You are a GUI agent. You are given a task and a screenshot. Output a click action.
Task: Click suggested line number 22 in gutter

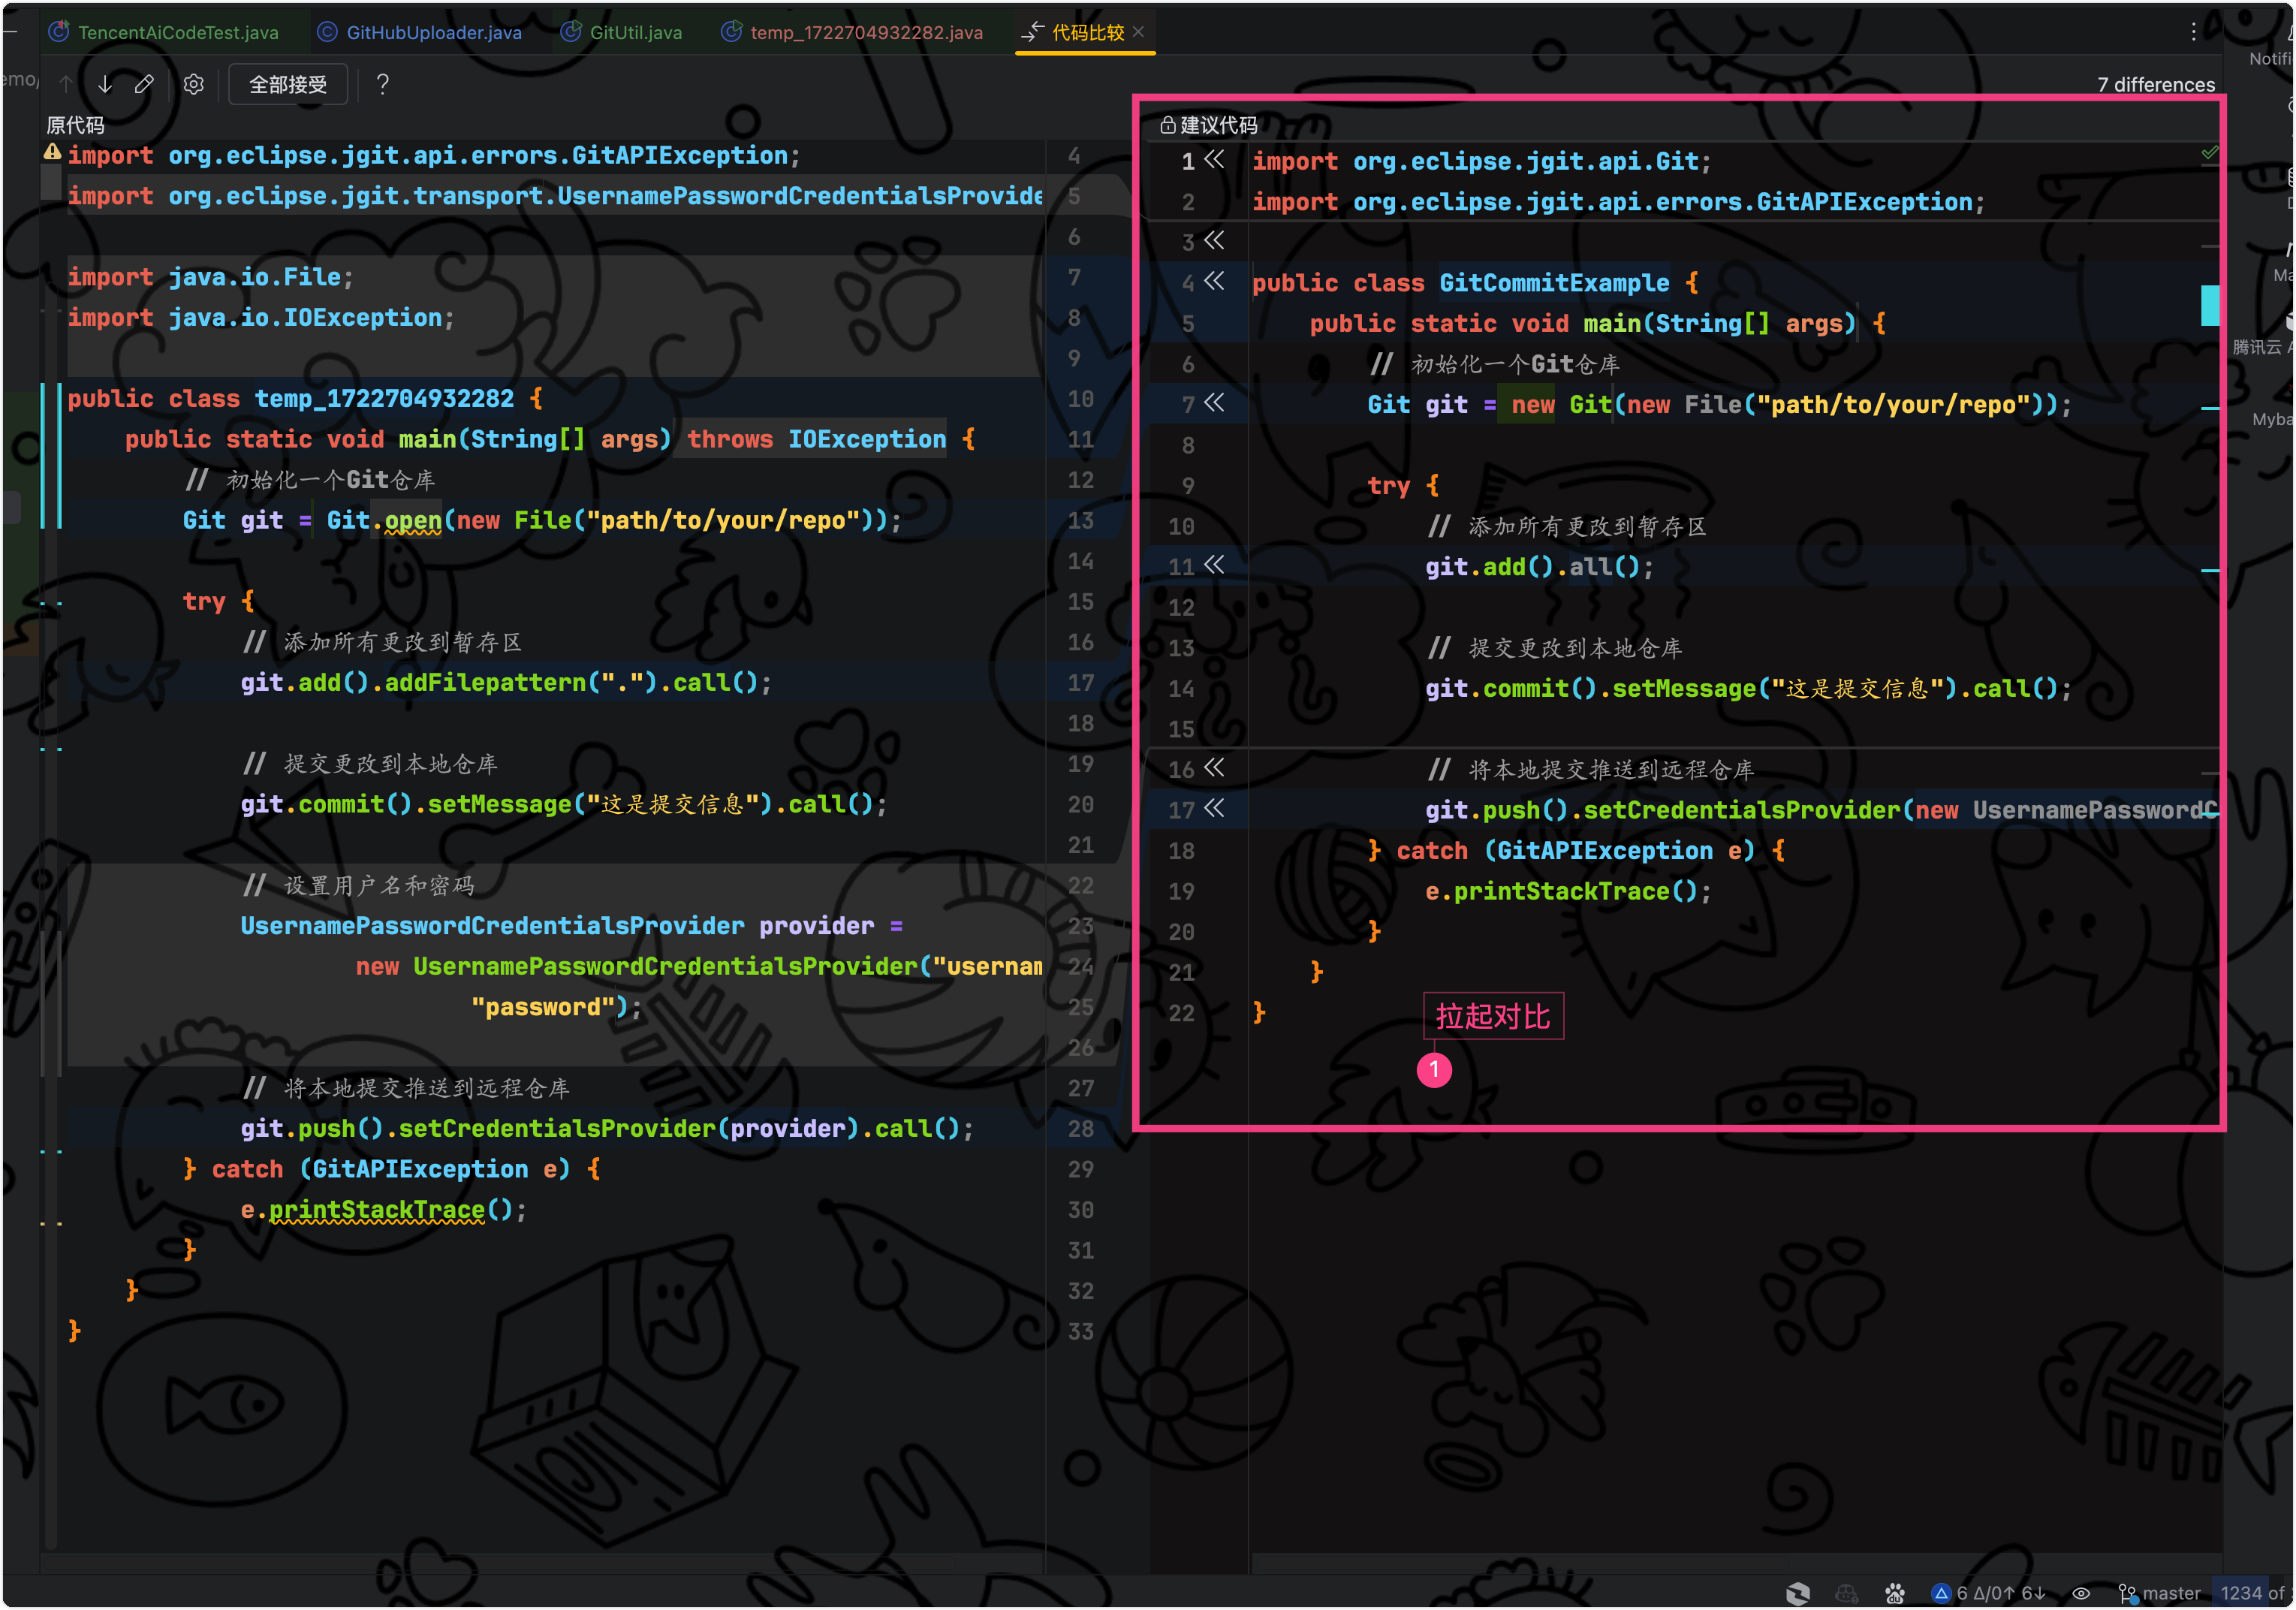tap(1181, 1013)
